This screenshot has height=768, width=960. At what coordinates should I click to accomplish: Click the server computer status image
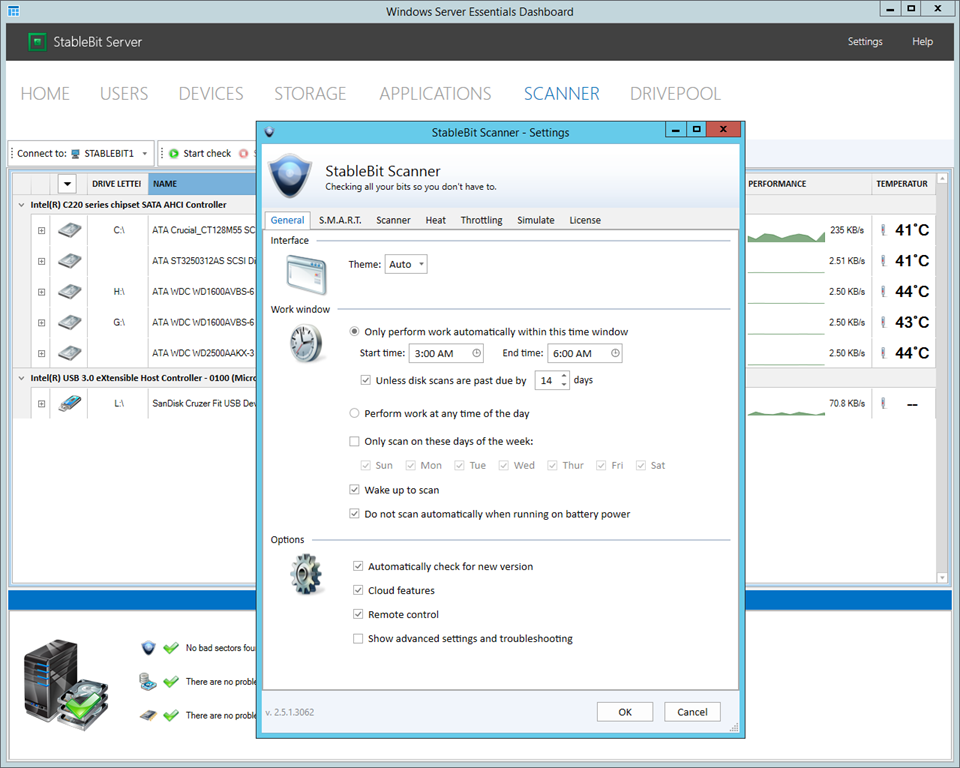pos(66,685)
